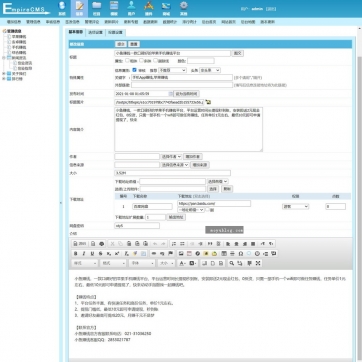Open the 头条 (headline) level dropdown
This screenshot has width=362, height=362.
pyautogui.click(x=210, y=70)
